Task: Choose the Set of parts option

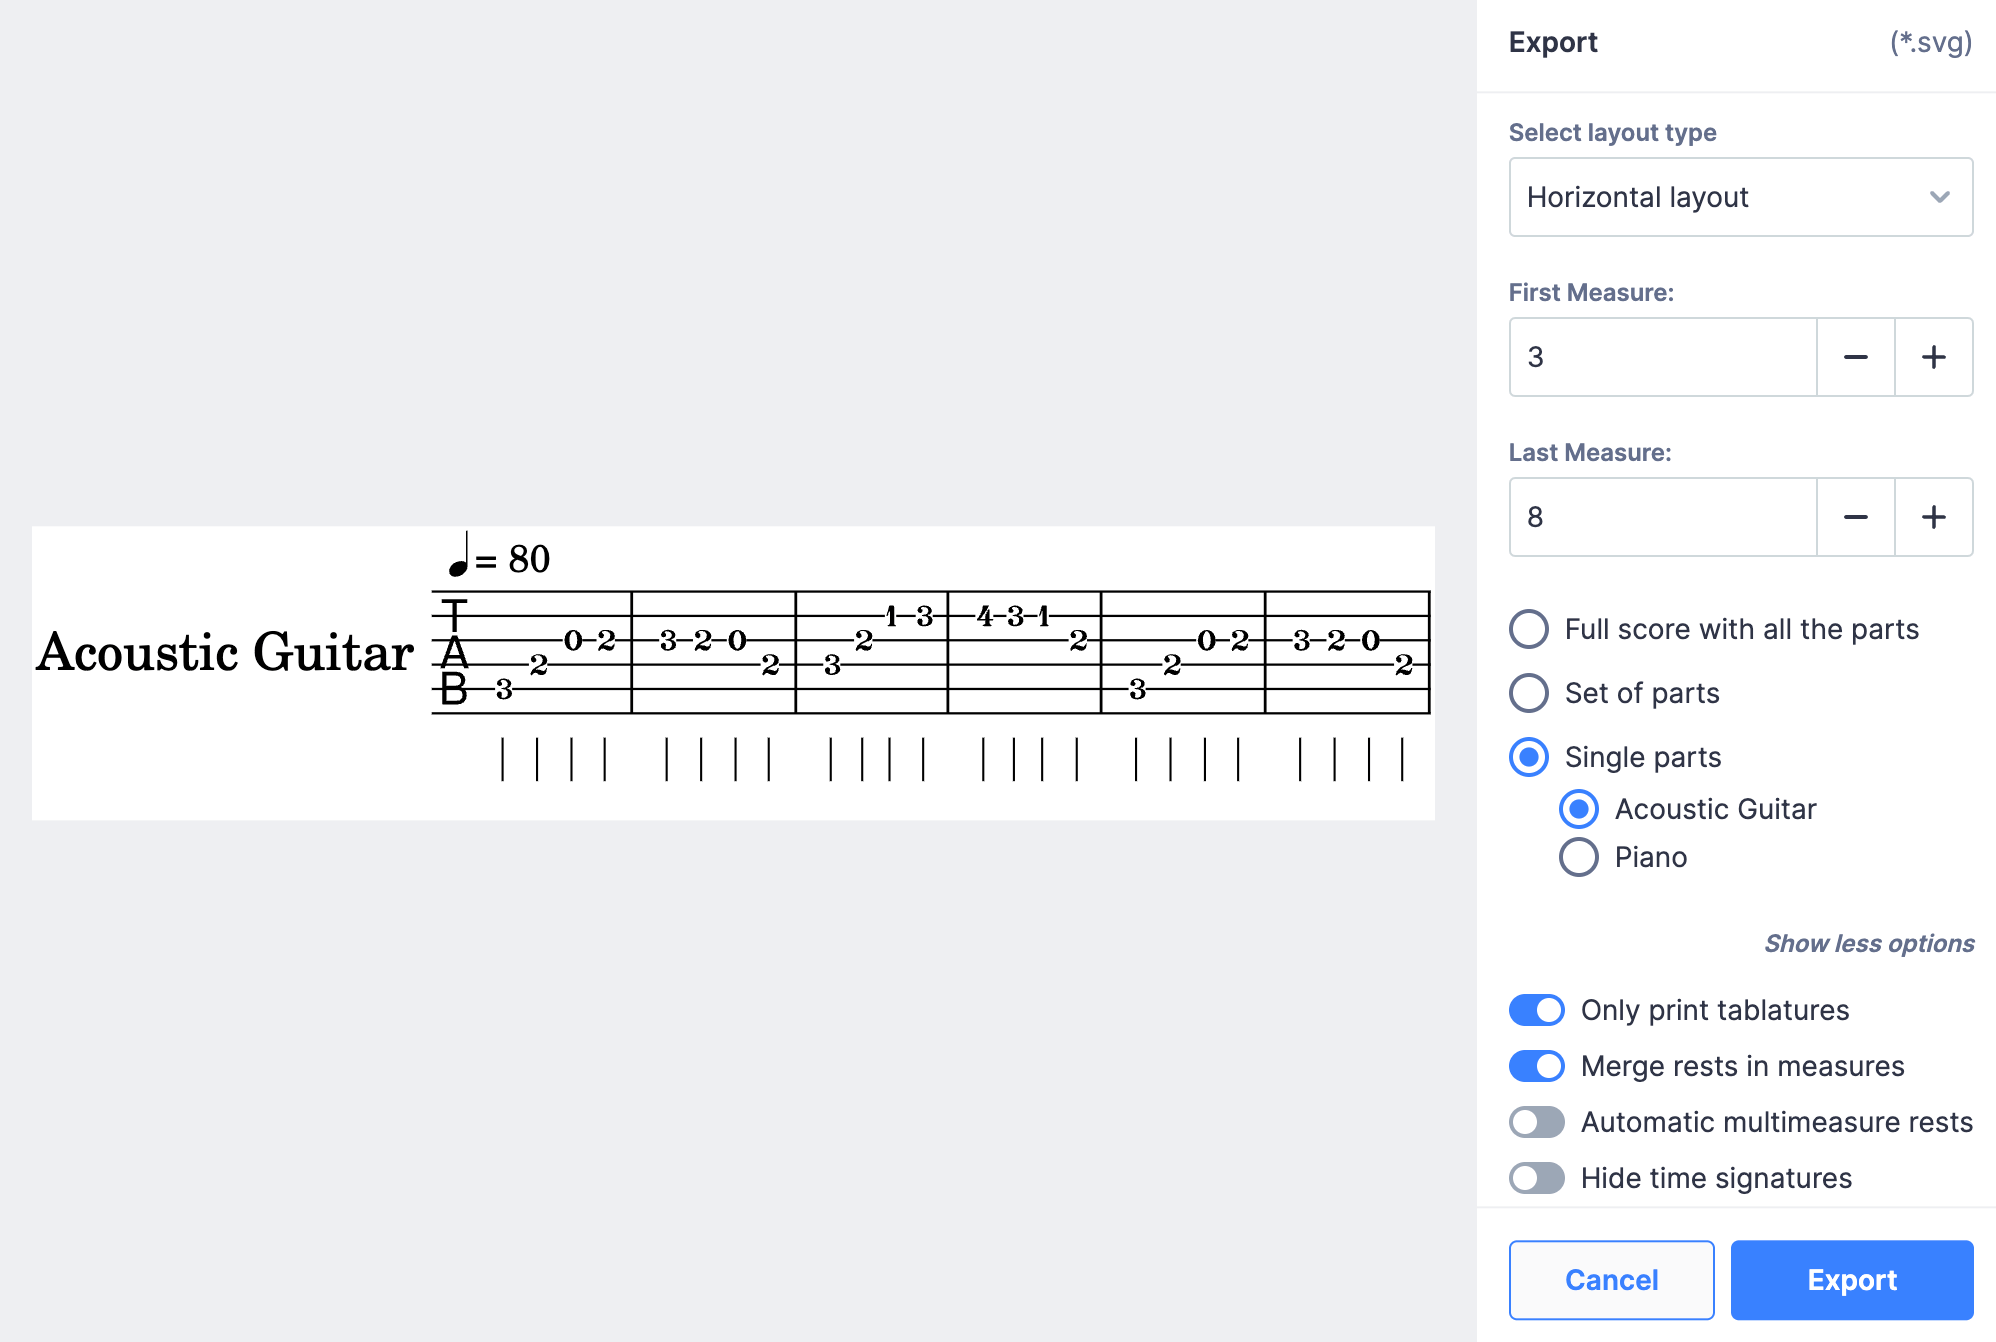Action: coord(1529,693)
